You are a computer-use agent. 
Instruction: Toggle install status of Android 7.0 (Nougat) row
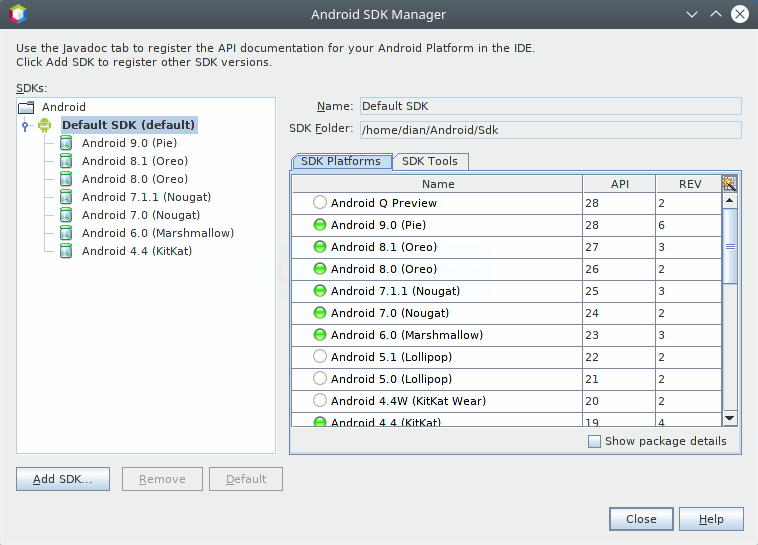pos(320,313)
